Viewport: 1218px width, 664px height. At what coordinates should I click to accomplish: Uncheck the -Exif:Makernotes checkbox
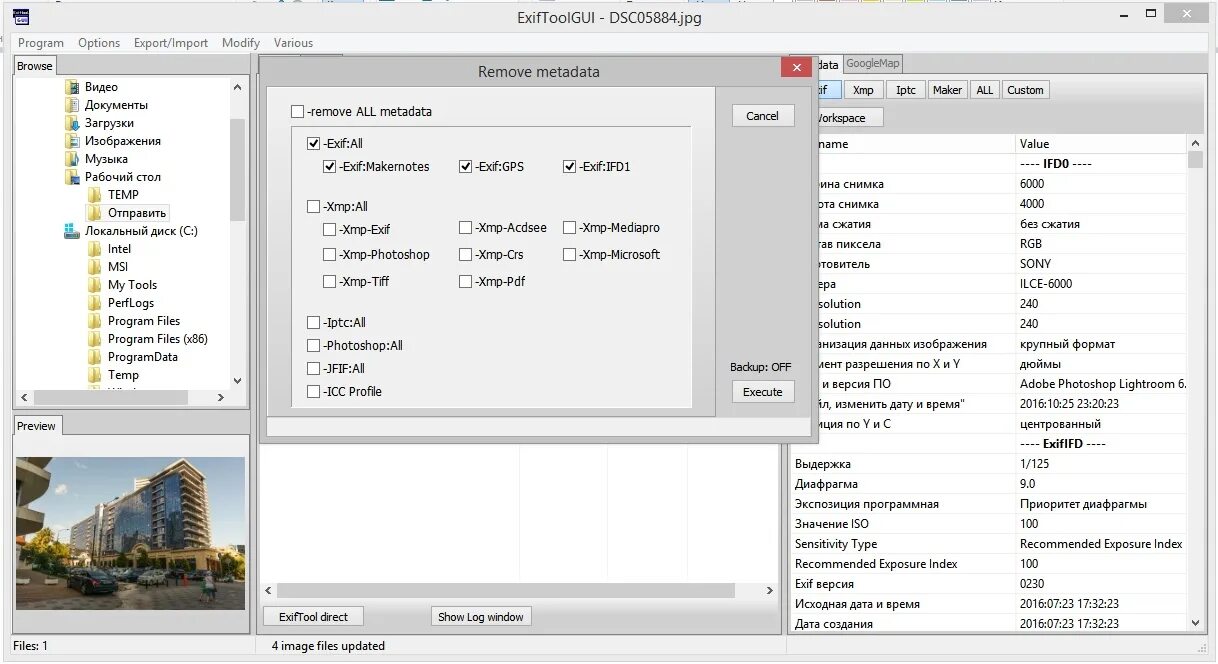(x=330, y=167)
